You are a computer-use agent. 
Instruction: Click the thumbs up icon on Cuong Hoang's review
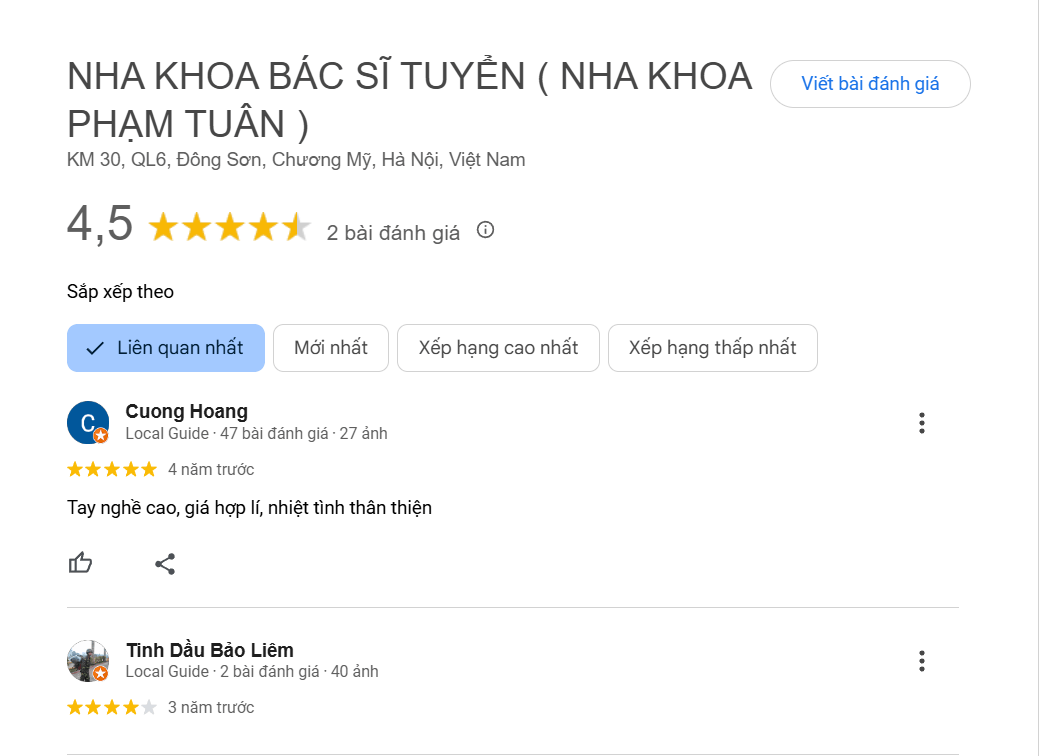click(80, 563)
